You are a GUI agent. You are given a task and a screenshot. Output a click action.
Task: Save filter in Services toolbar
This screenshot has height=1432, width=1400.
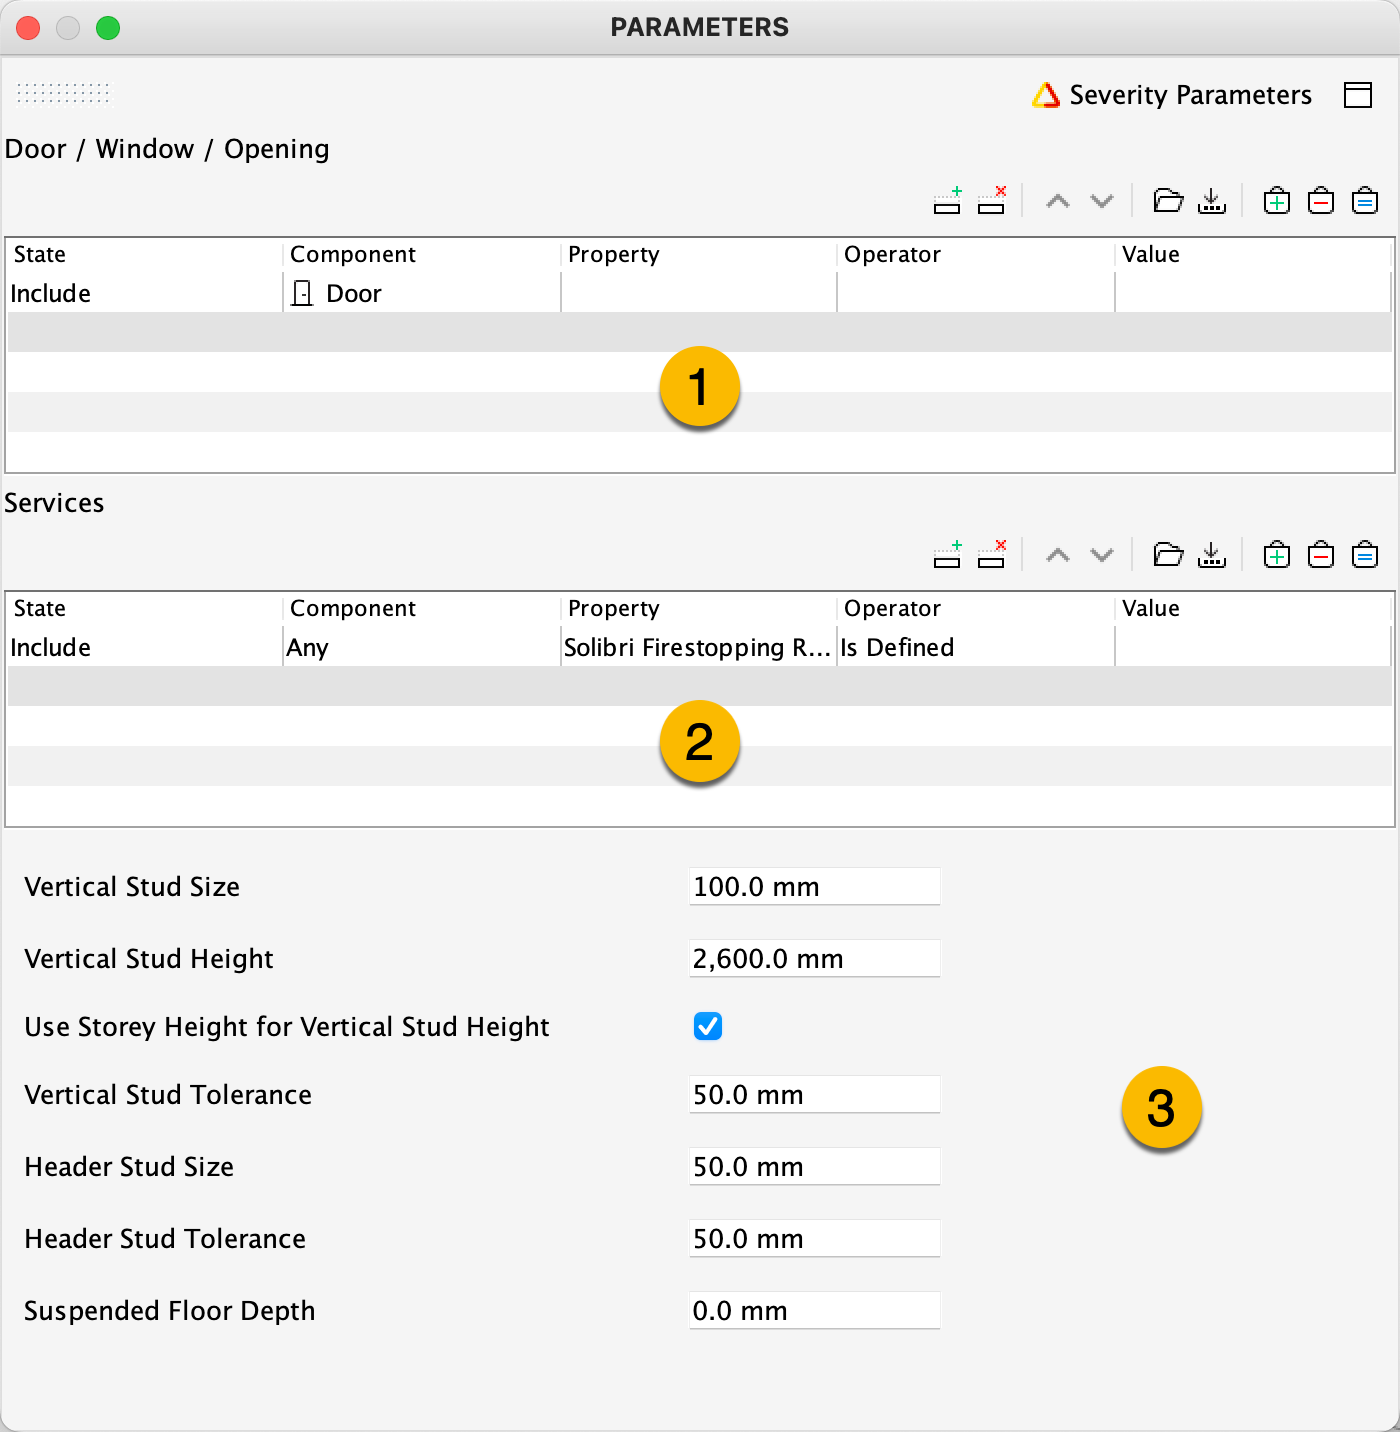point(1212,555)
